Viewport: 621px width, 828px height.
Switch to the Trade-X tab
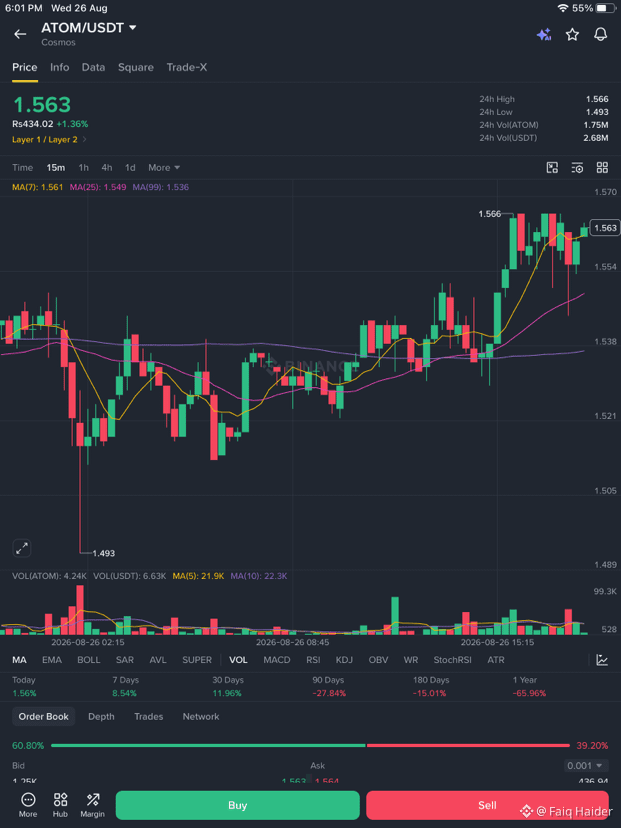point(187,67)
